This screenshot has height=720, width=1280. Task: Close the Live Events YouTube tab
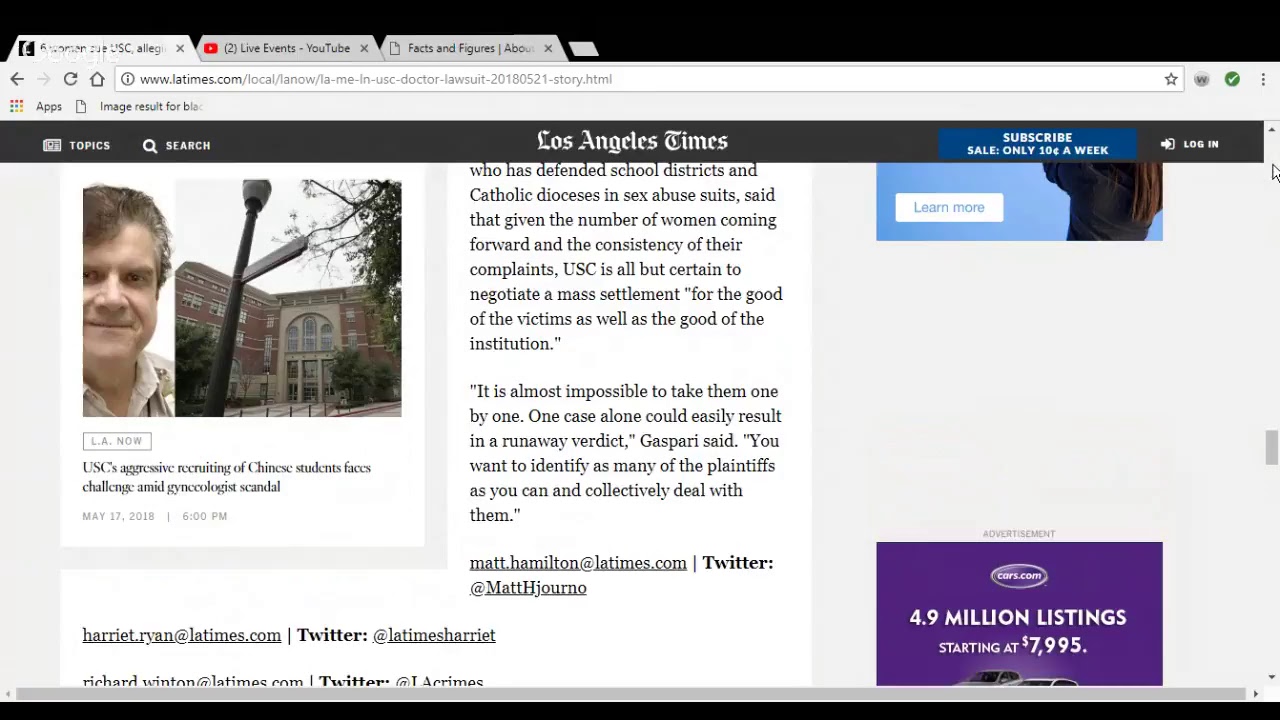point(364,48)
